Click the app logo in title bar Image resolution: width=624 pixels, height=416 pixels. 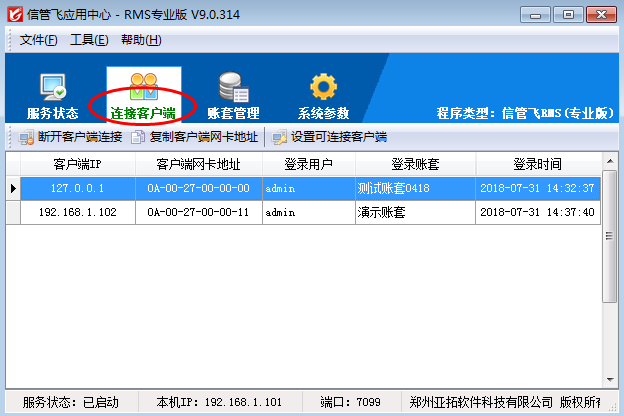pyautogui.click(x=12, y=14)
